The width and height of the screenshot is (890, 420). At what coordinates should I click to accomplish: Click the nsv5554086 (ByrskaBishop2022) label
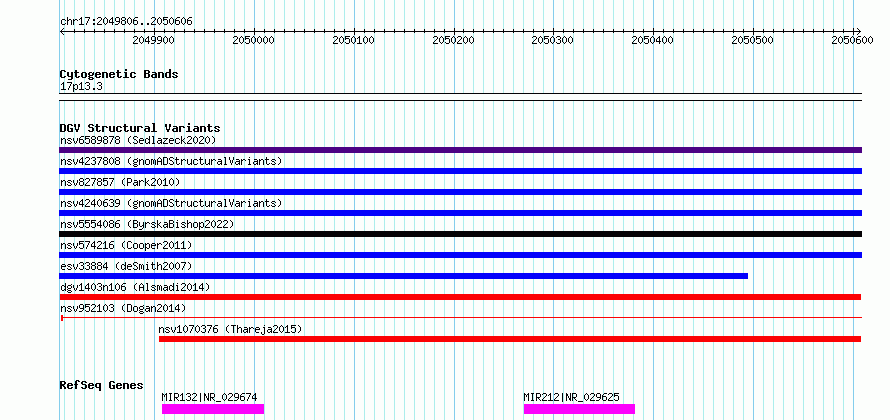[147, 224]
